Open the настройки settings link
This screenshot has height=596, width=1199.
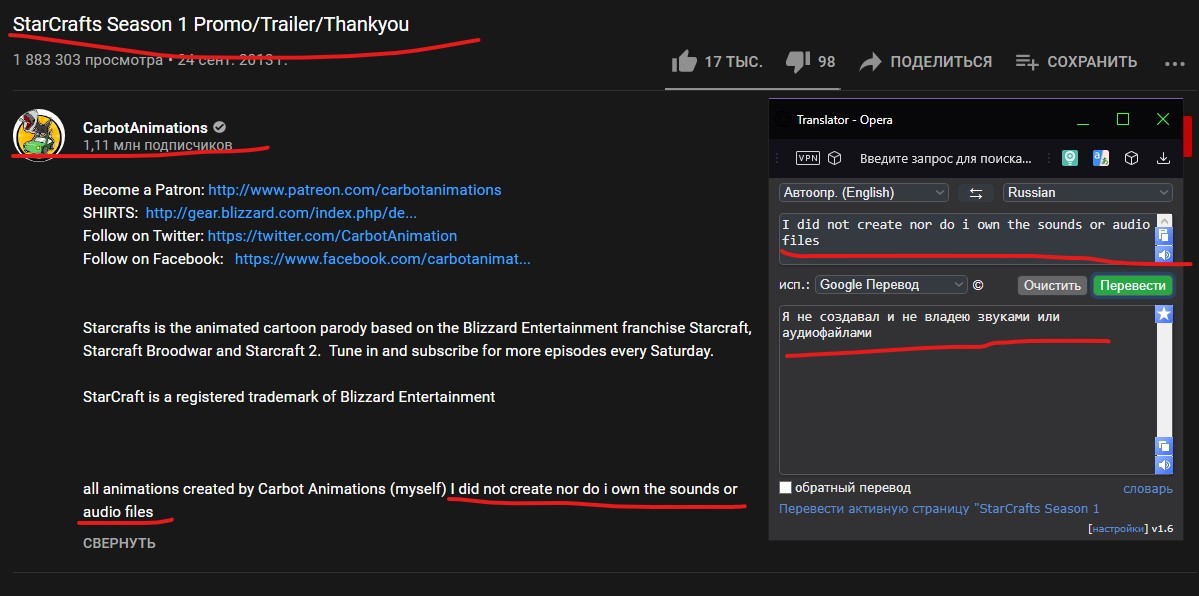[x=1117, y=529]
